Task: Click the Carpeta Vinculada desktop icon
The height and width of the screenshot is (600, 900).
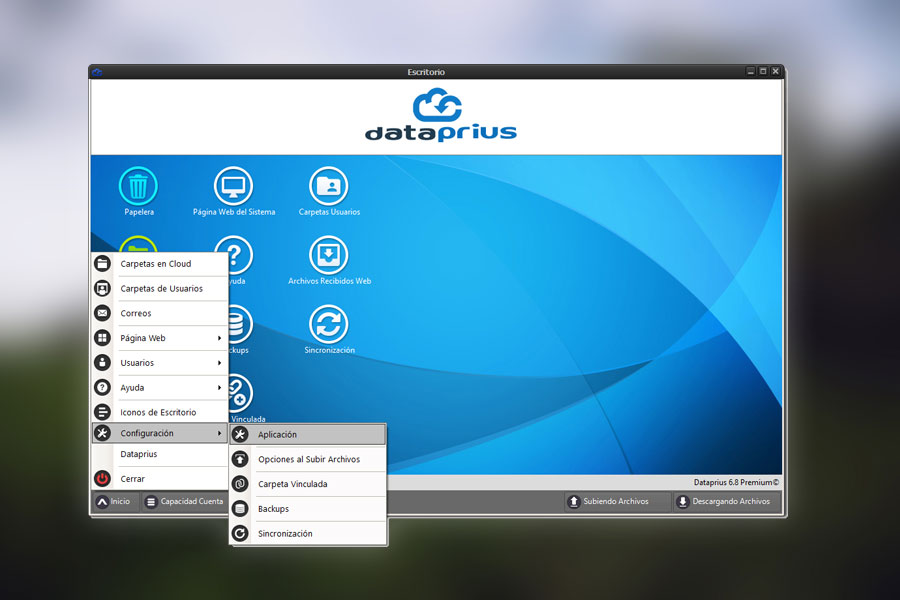Action: pos(240,393)
